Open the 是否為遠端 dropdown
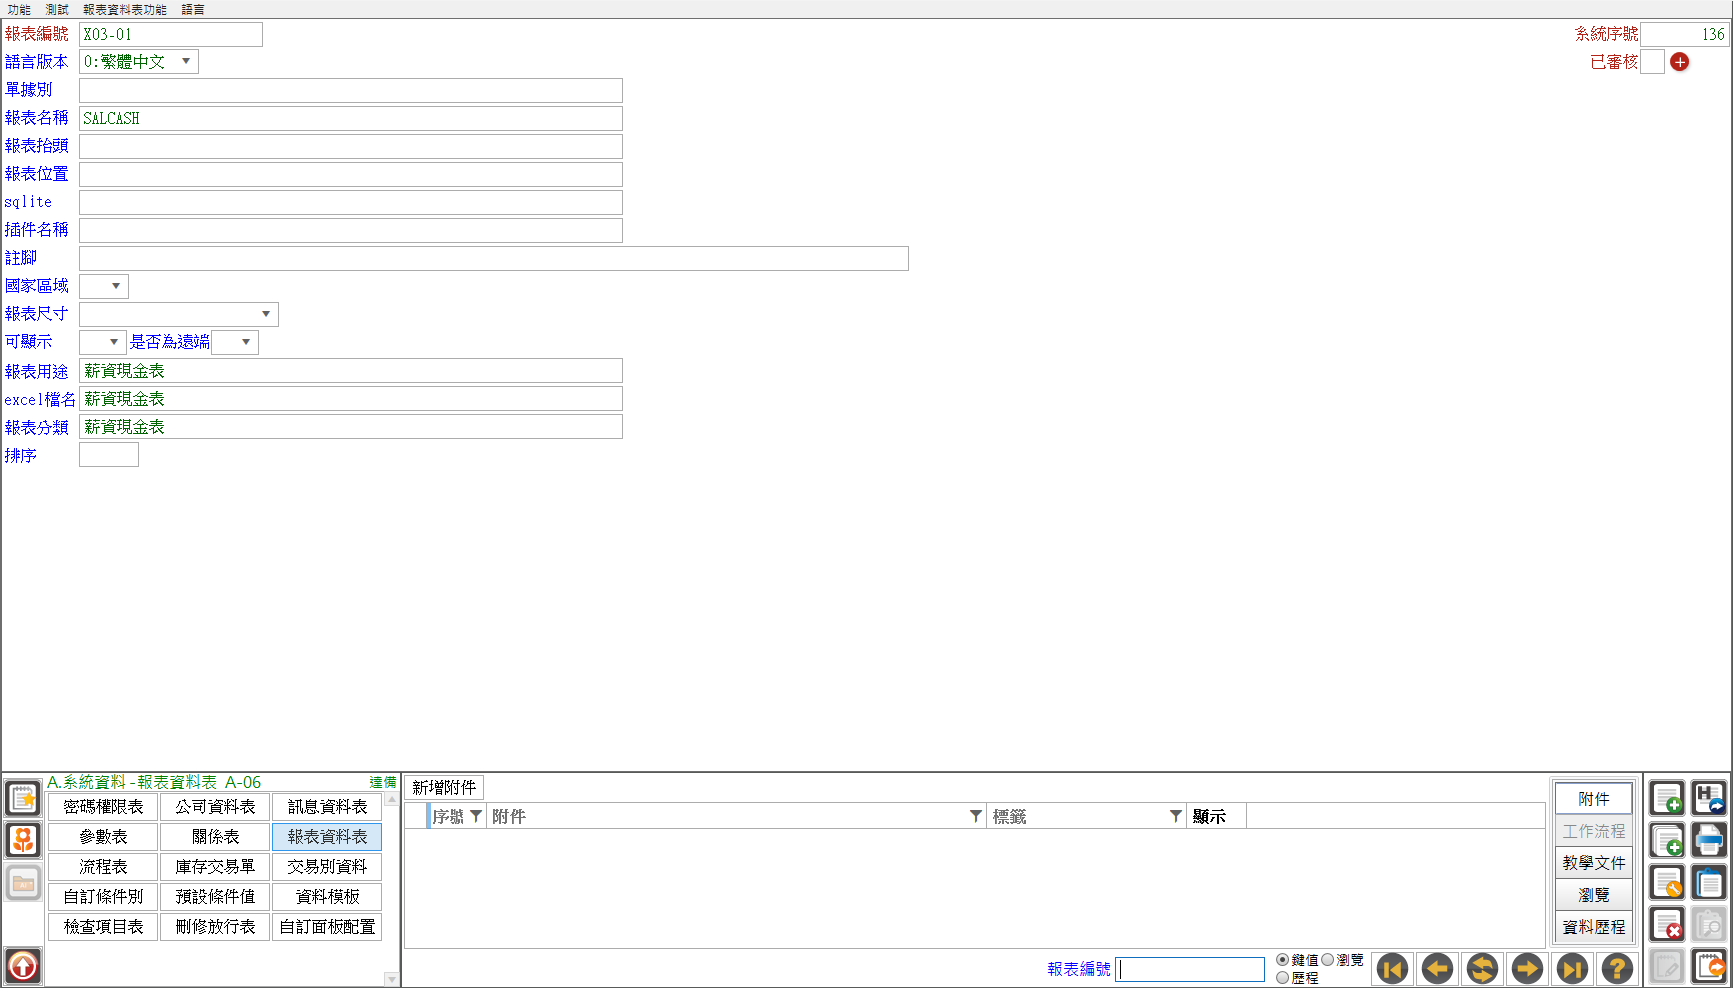The height and width of the screenshot is (988, 1733). tap(235, 342)
